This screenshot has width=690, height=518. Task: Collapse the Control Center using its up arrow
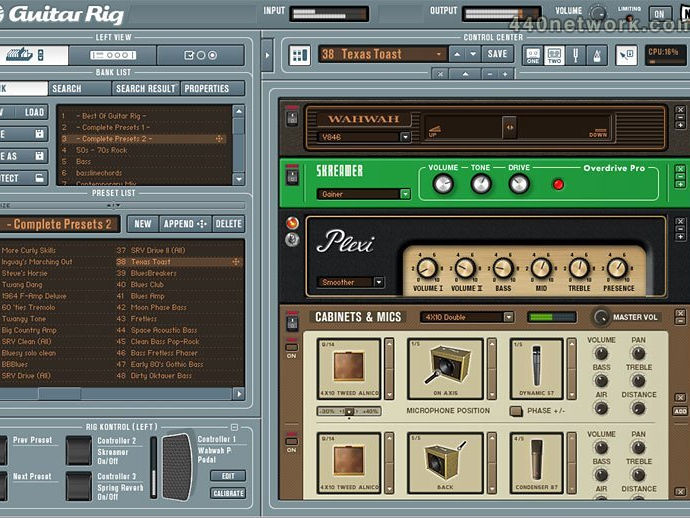[465, 74]
